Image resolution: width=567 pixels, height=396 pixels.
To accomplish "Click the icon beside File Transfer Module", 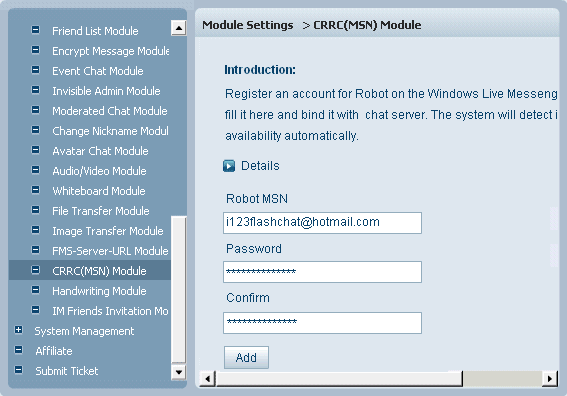I will click(35, 210).
